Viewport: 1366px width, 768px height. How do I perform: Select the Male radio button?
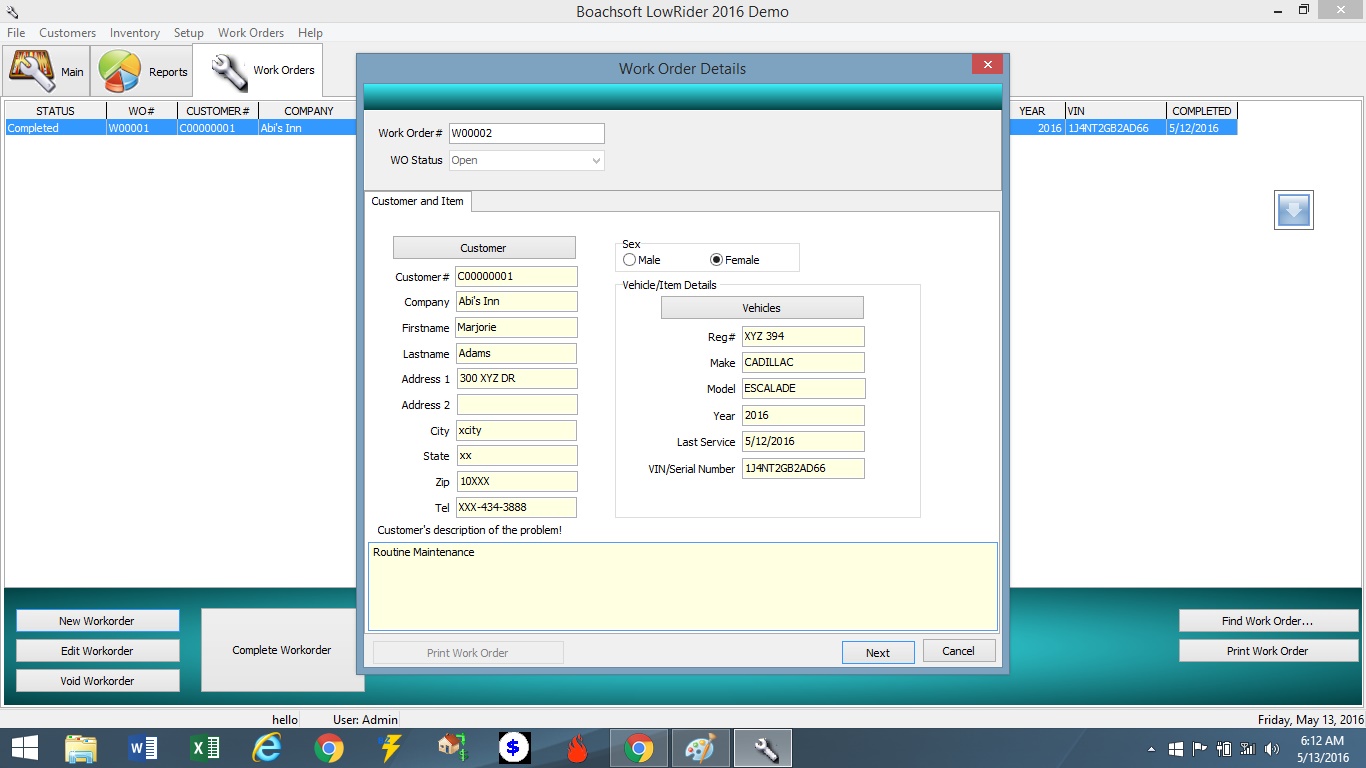[x=630, y=259]
